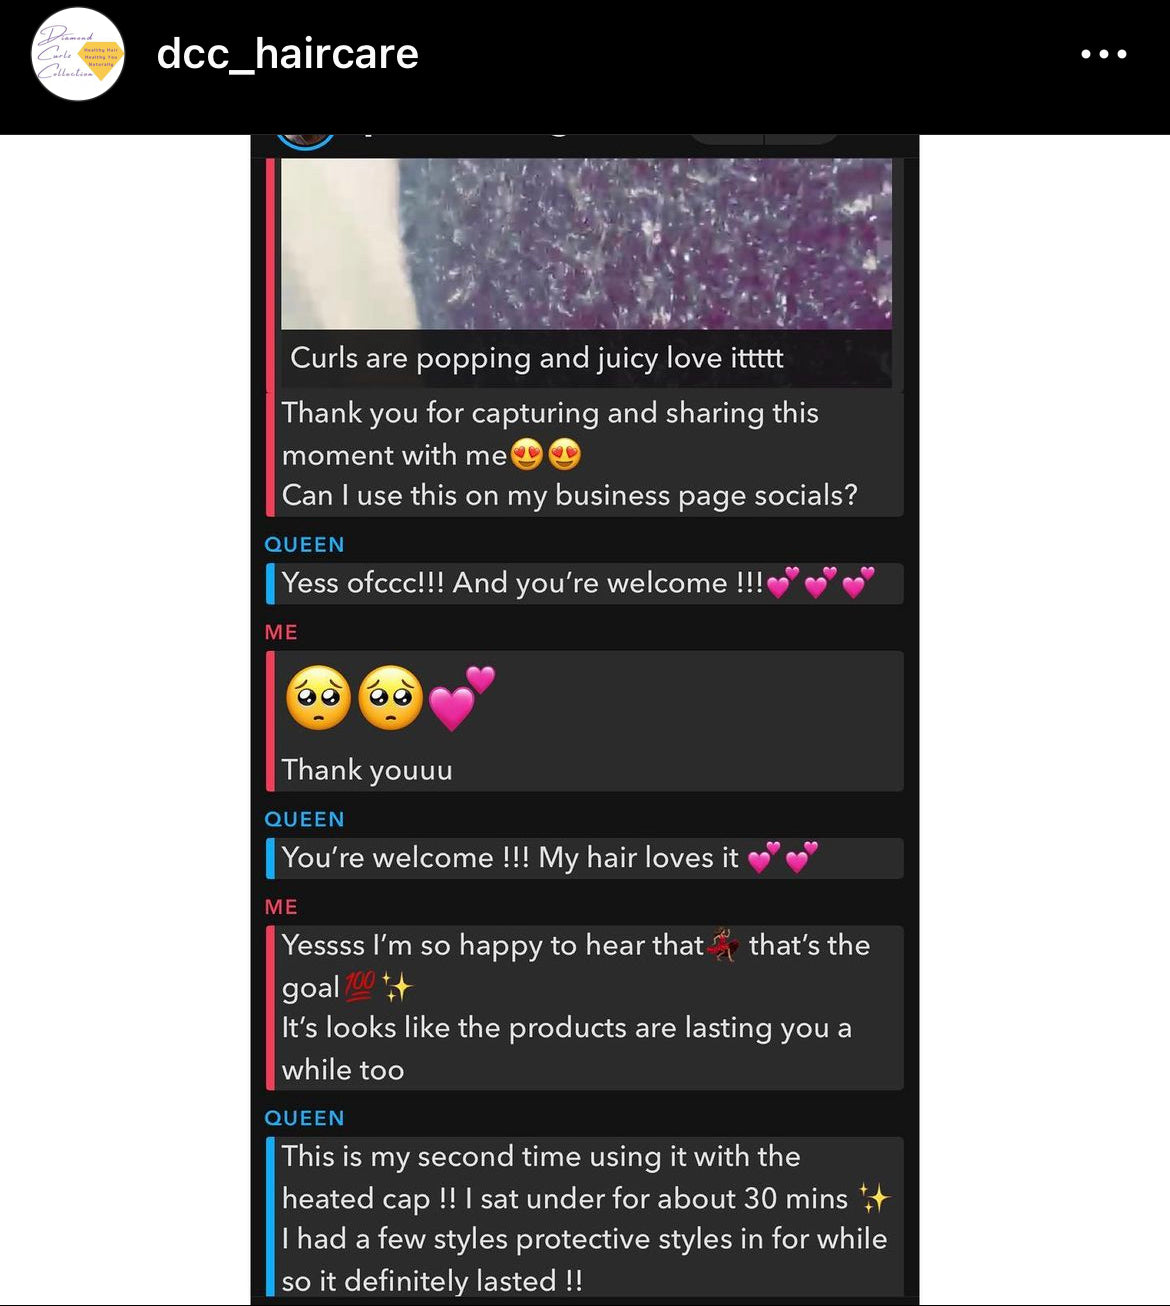
Task: Tap the large pink double-heart emoji
Action: click(461, 697)
